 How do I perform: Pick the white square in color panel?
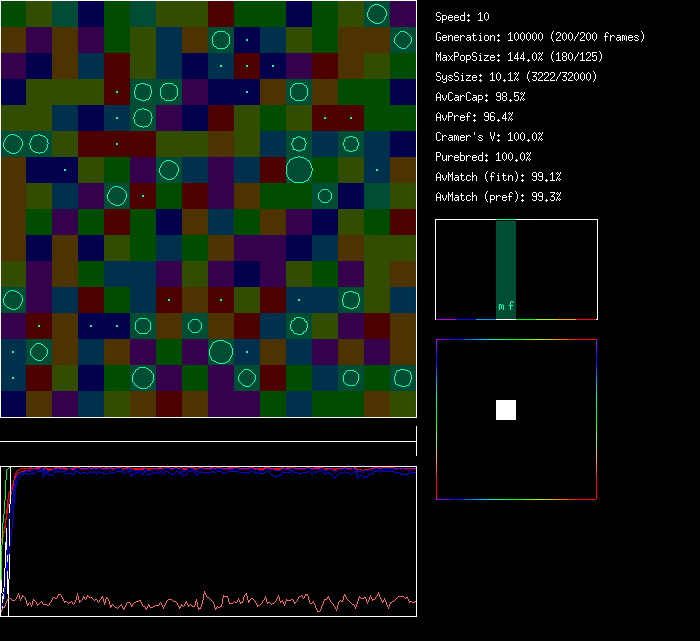click(506, 409)
